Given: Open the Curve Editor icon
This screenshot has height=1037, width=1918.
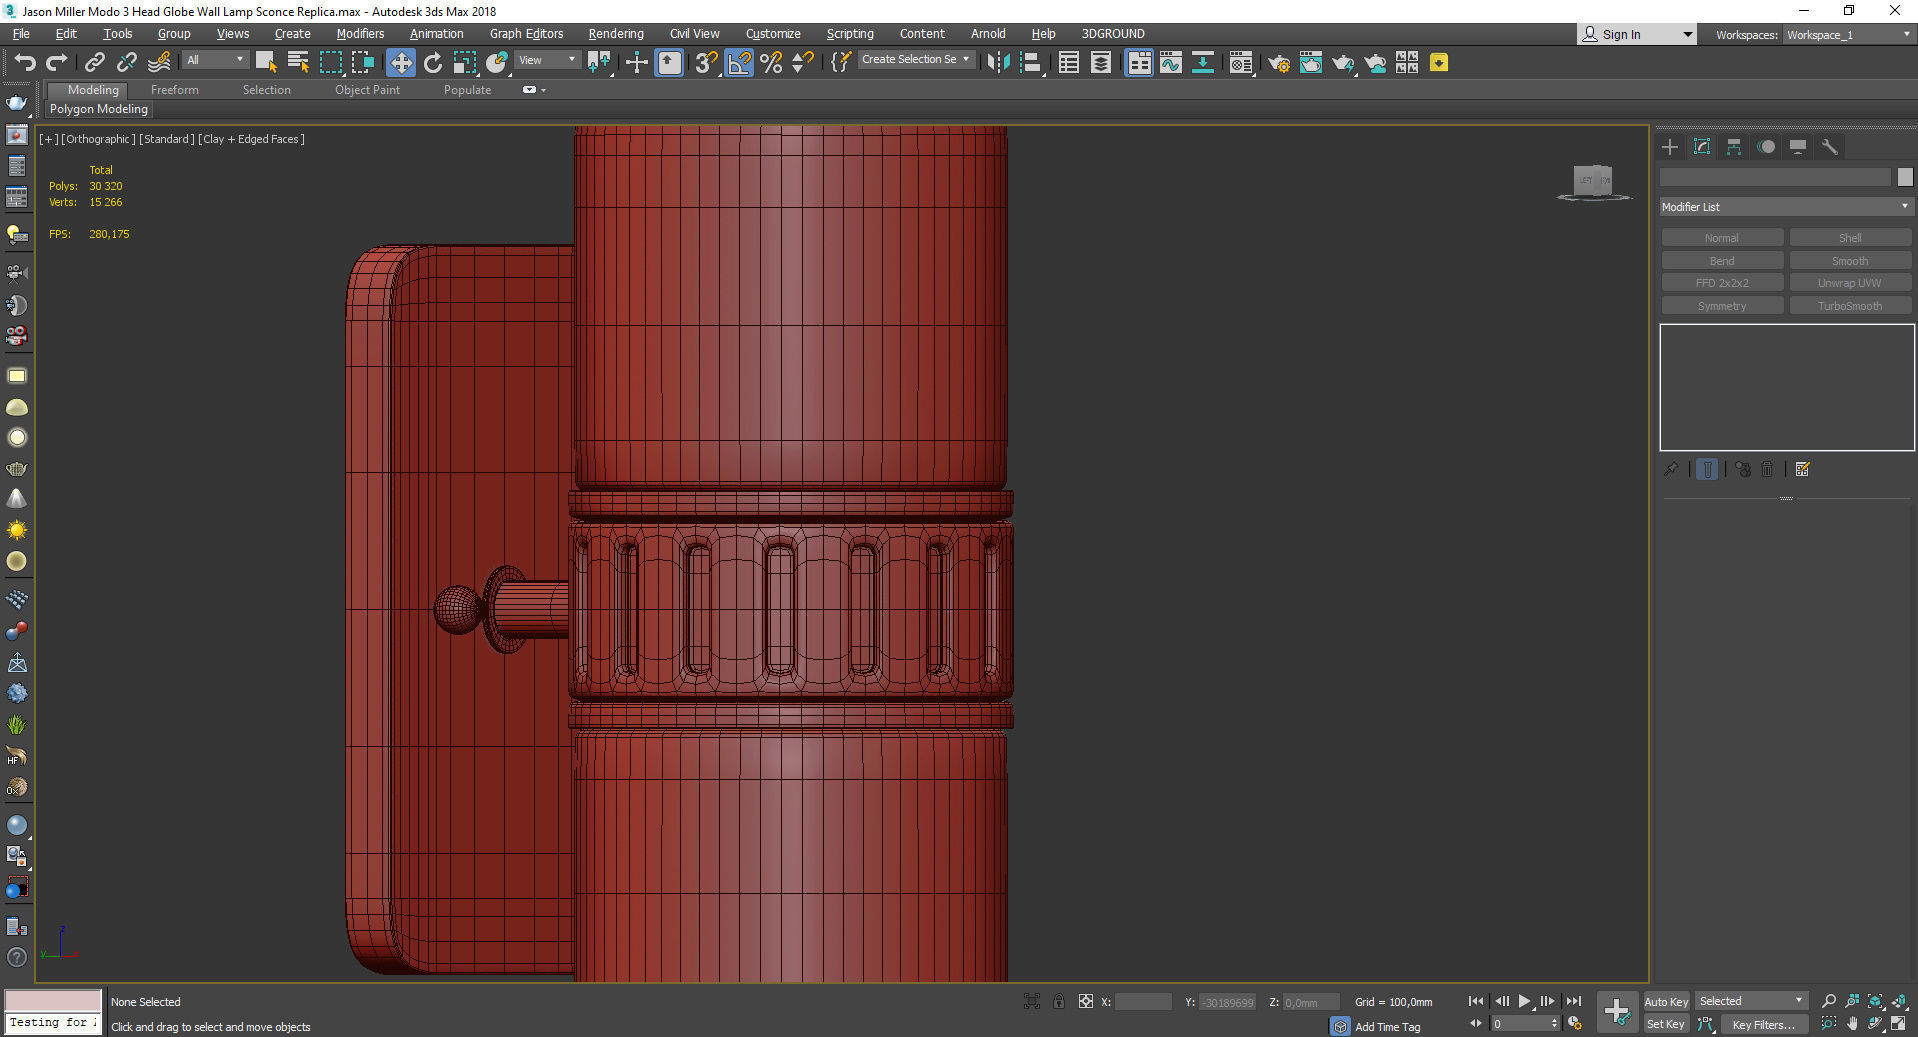Looking at the screenshot, I should 1170,63.
